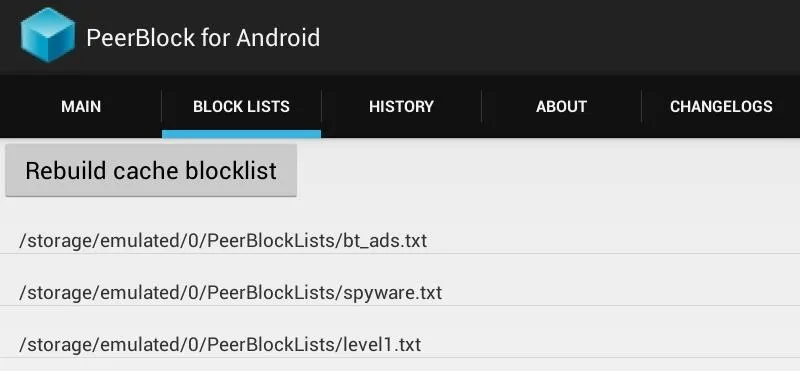Click the blue indicator under BLOCK LISTS

[x=241, y=134]
